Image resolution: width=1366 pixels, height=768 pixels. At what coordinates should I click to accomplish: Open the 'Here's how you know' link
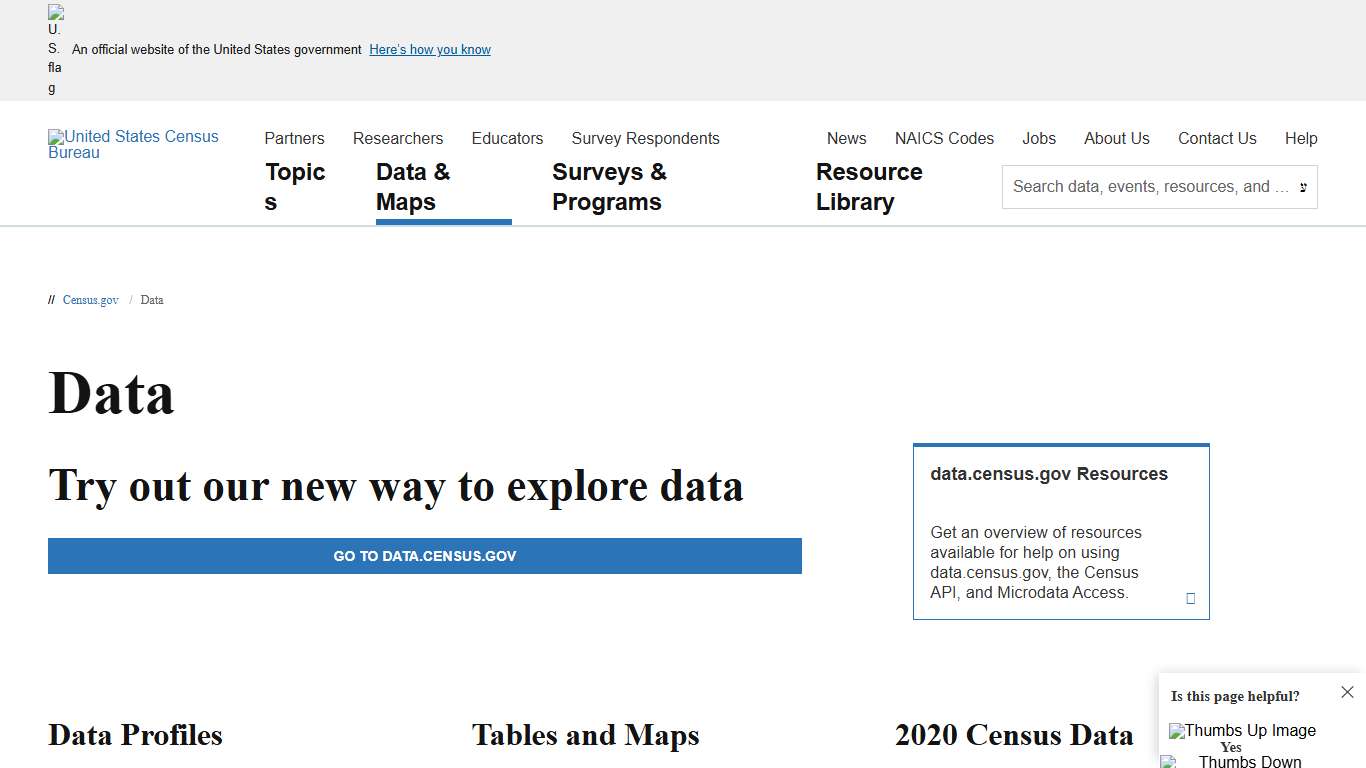point(429,49)
